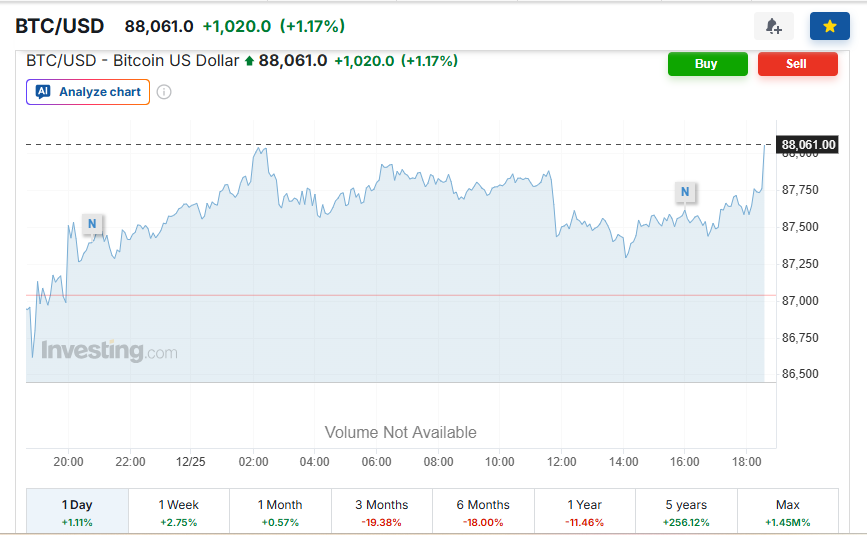The image size is (867, 535).
Task: Switch to the 1 Week timeframe
Action: tap(178, 512)
